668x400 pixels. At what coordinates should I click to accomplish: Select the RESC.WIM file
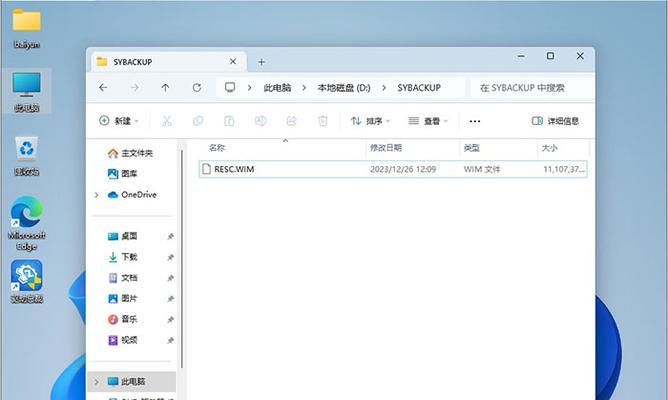(234, 169)
